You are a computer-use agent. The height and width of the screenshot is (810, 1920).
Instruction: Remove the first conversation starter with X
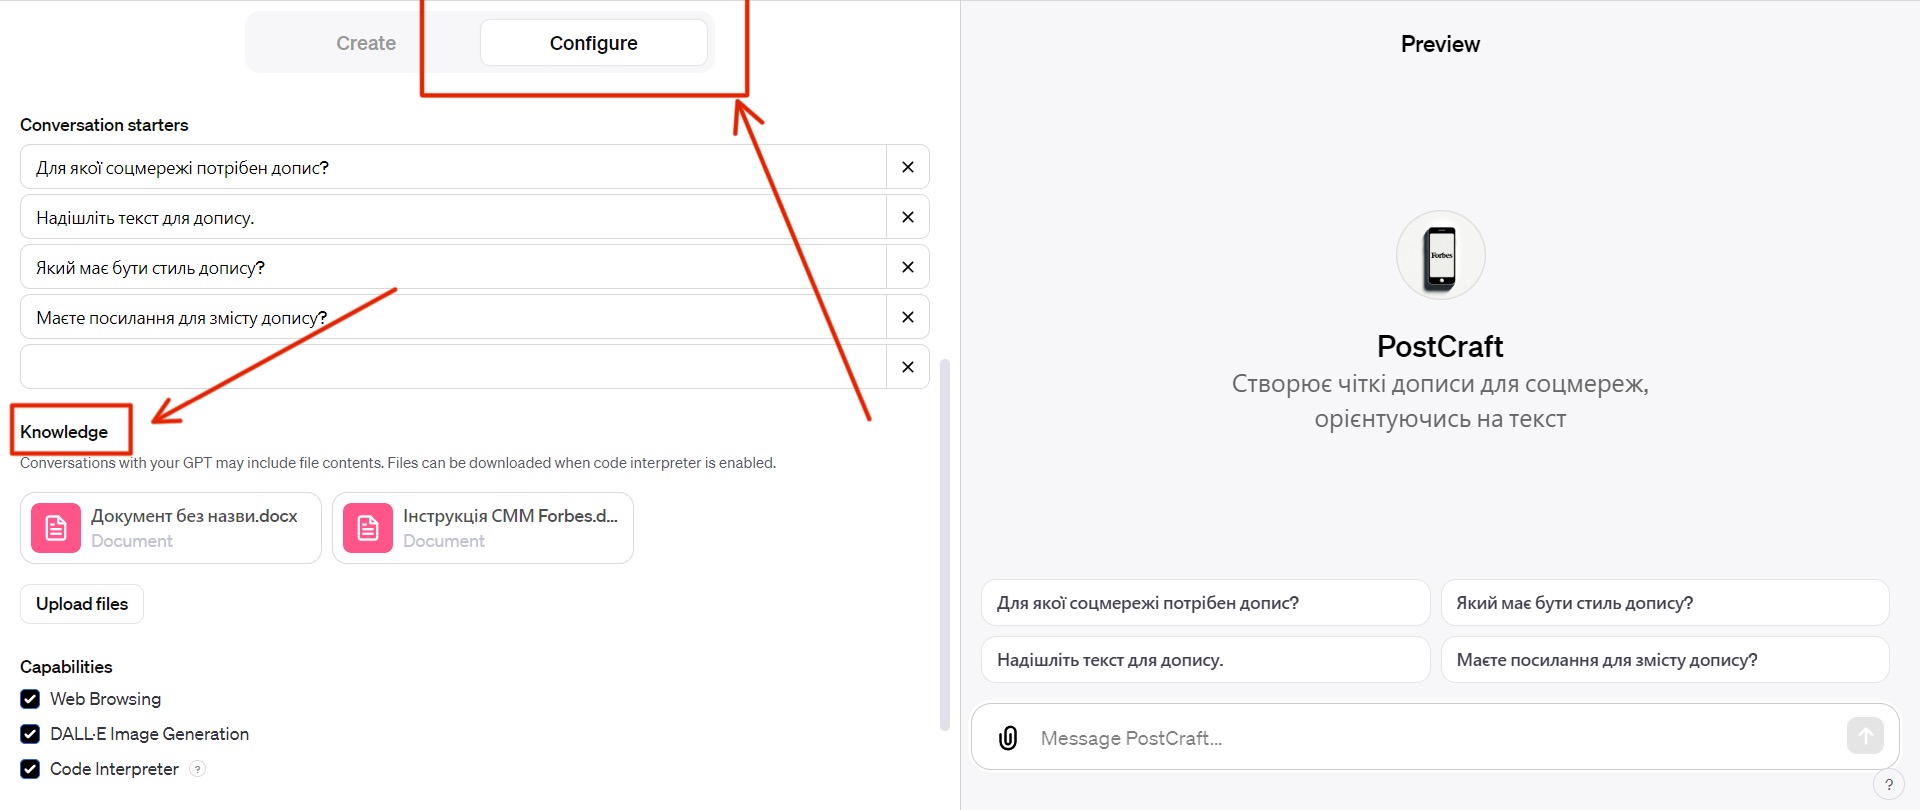coord(907,167)
